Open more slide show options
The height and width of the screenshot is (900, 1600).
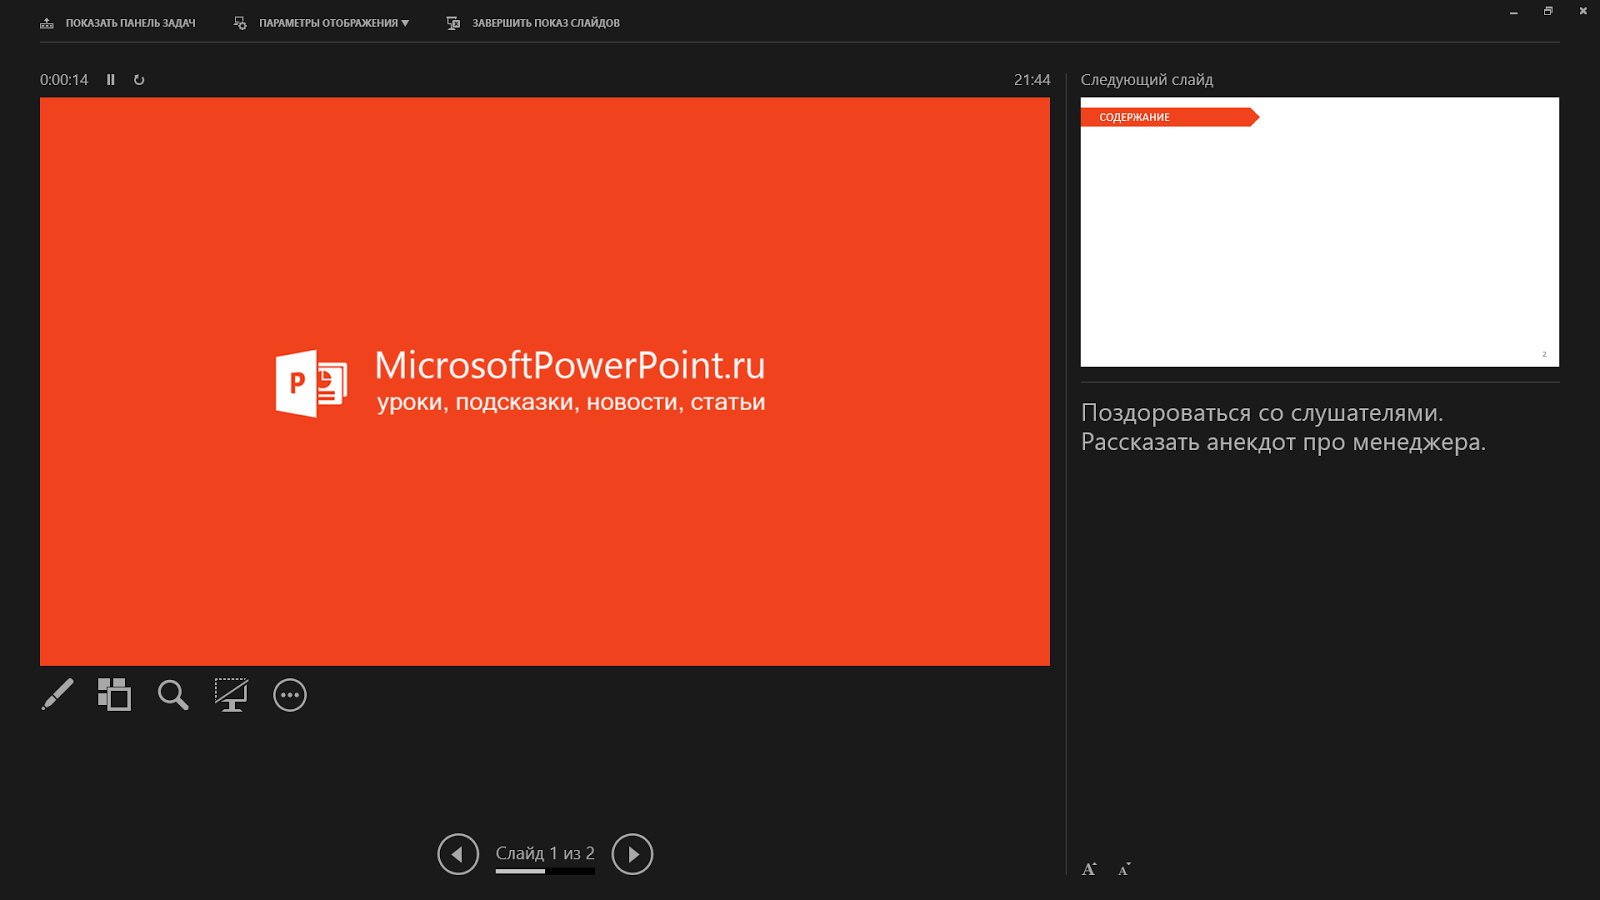pyautogui.click(x=289, y=694)
